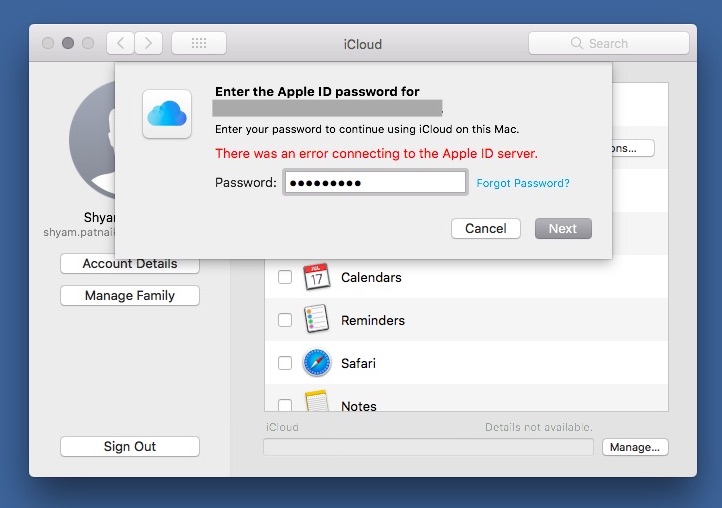Click the magnifier icon in Search
The width and height of the screenshot is (722, 508).
(x=576, y=43)
